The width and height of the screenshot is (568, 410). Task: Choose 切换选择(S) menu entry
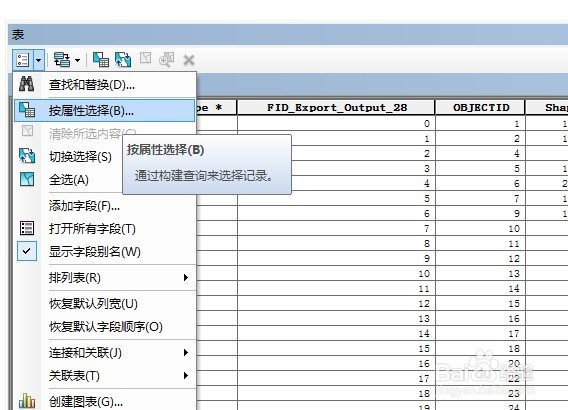pos(80,157)
